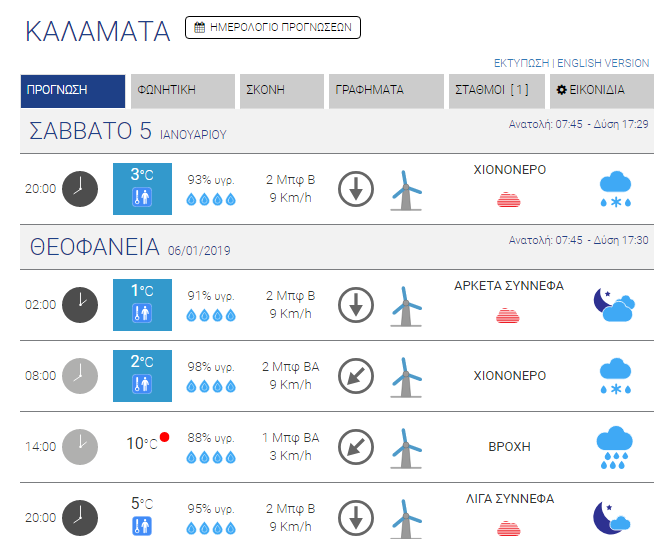Click the moon and clouds icon at 02:00

[x=614, y=305]
